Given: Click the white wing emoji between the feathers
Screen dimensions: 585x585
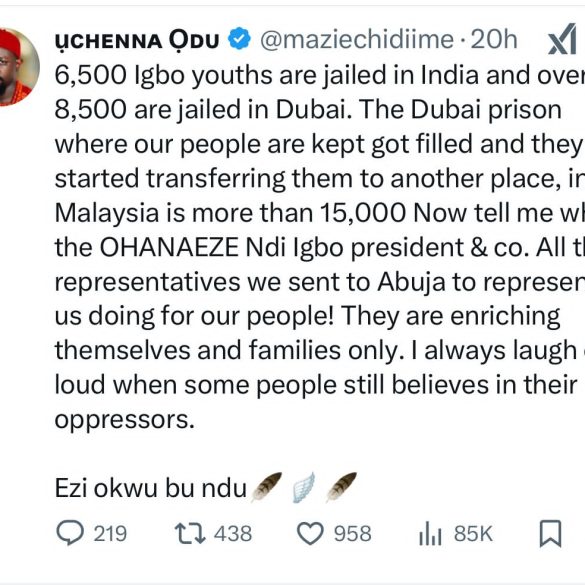Looking at the screenshot, I should pos(303,487).
